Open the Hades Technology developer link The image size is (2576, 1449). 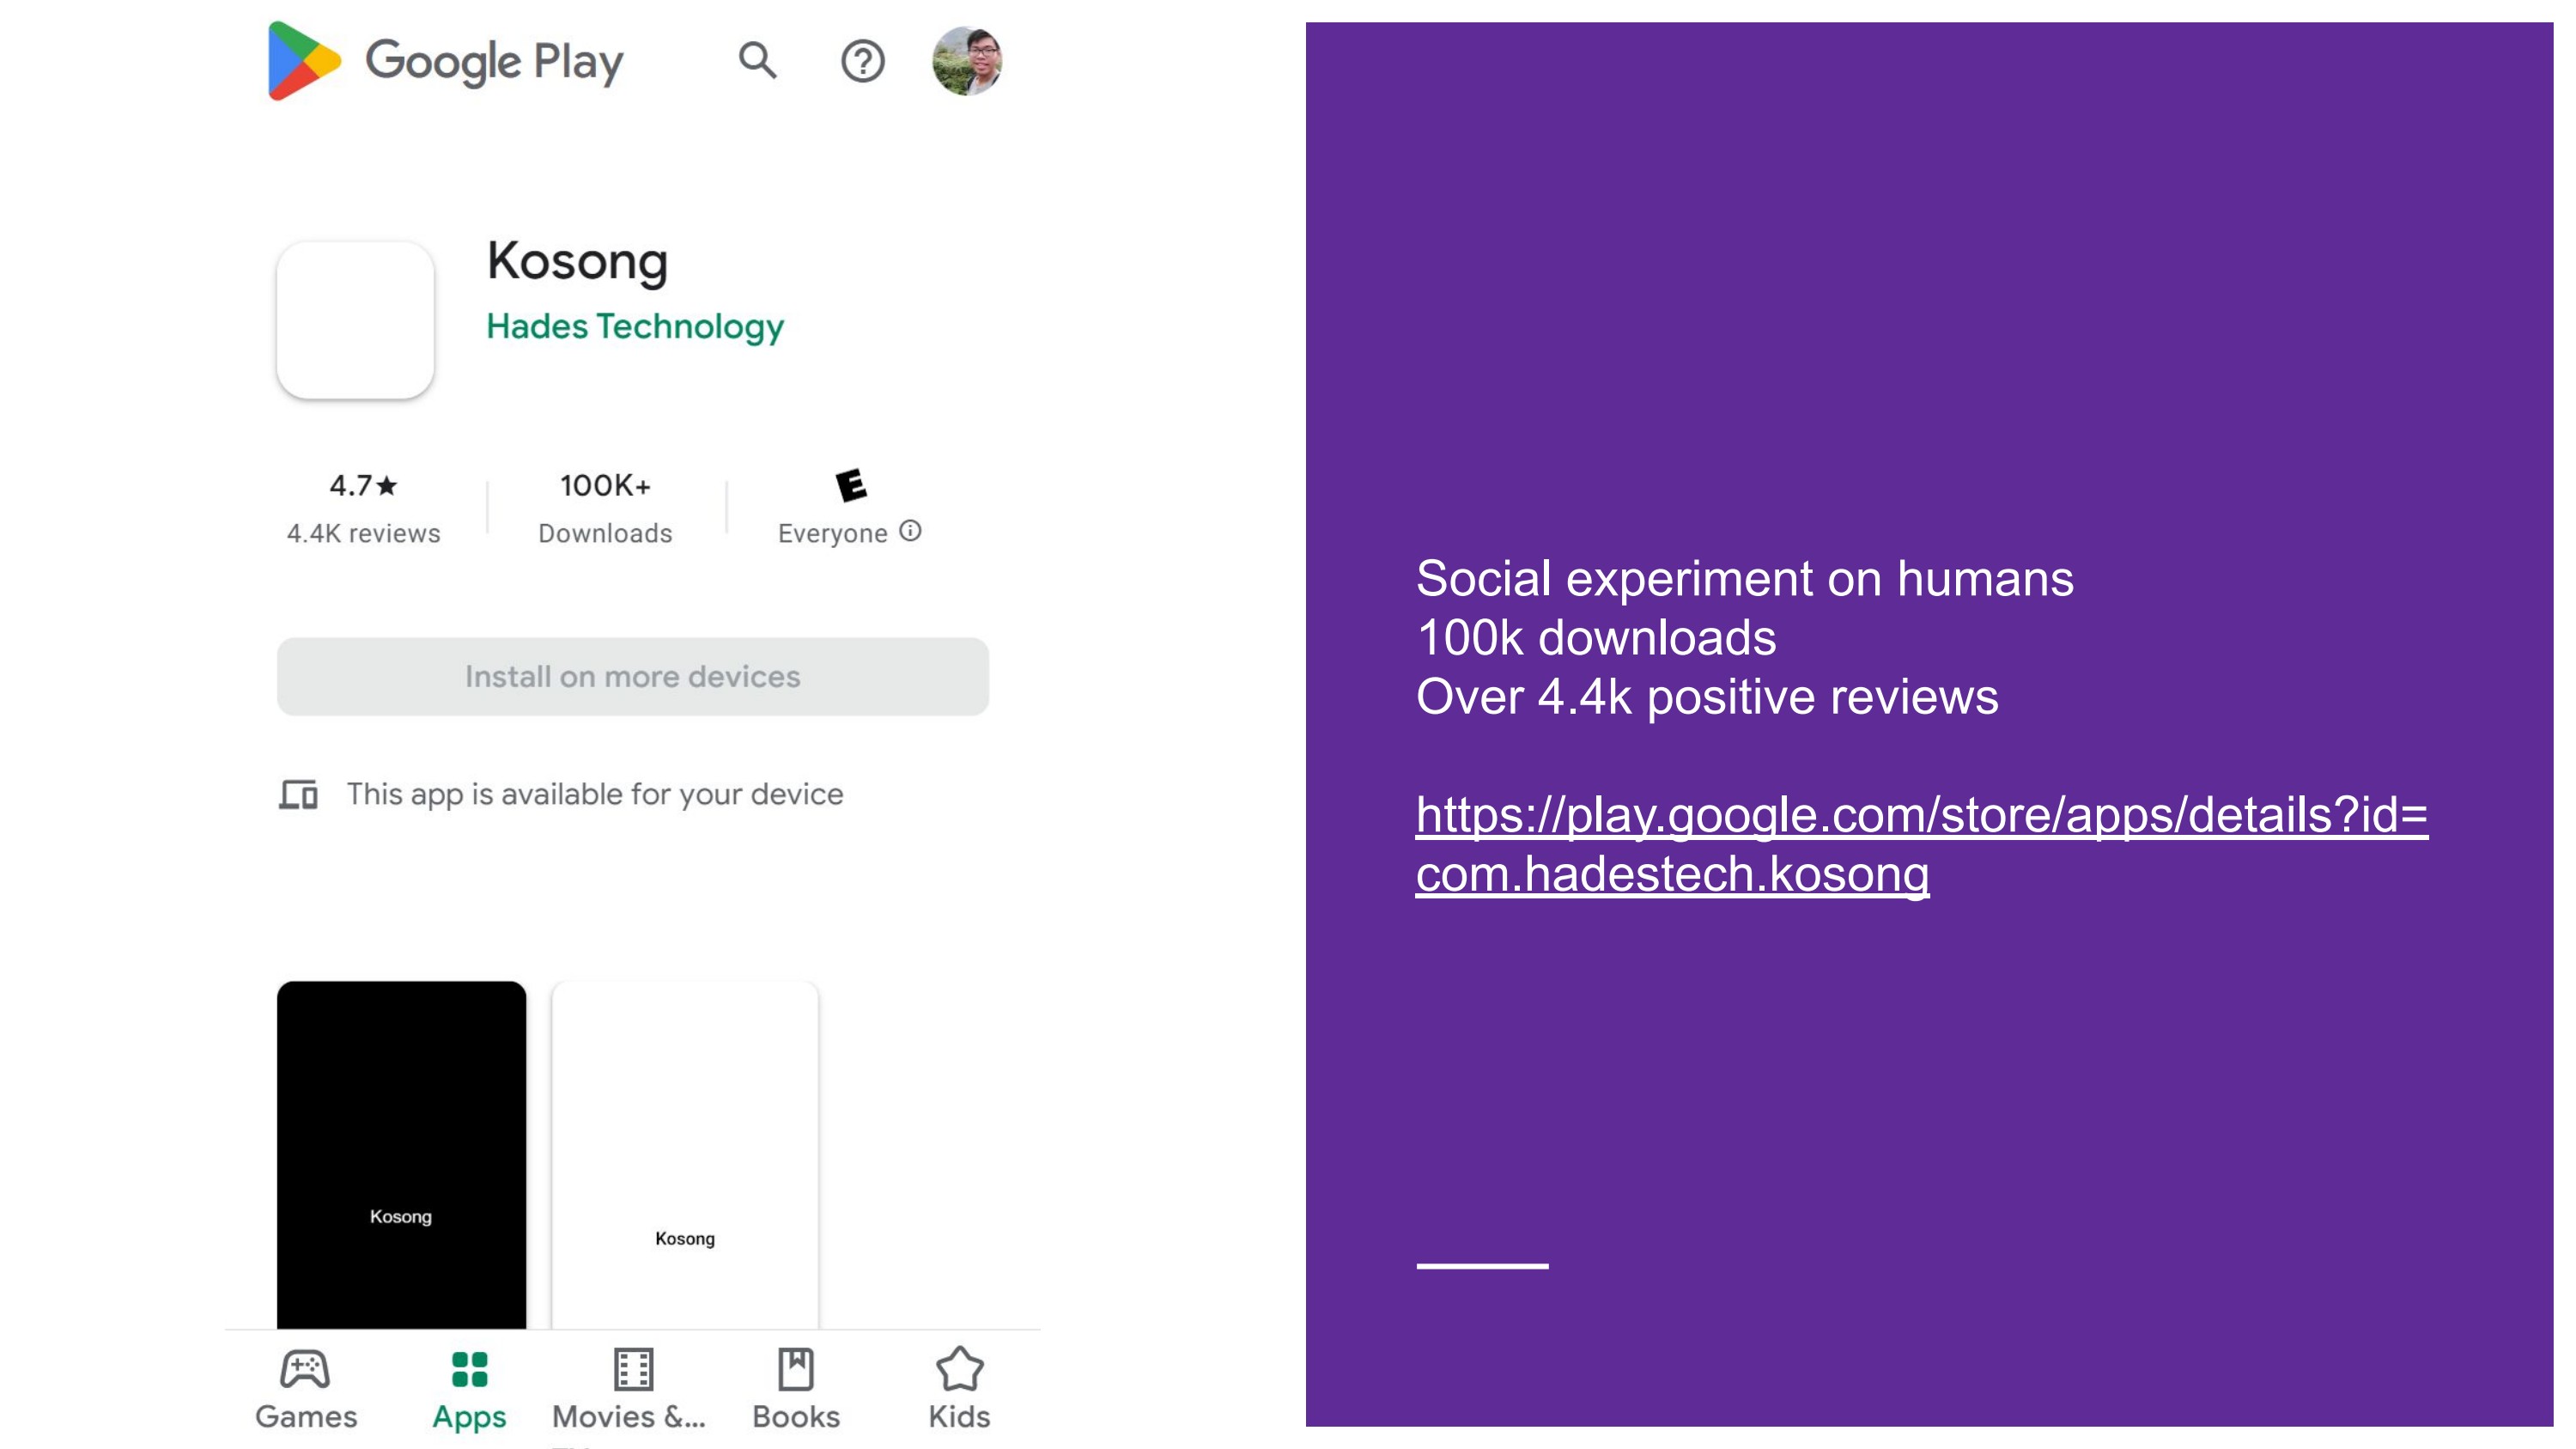[635, 327]
